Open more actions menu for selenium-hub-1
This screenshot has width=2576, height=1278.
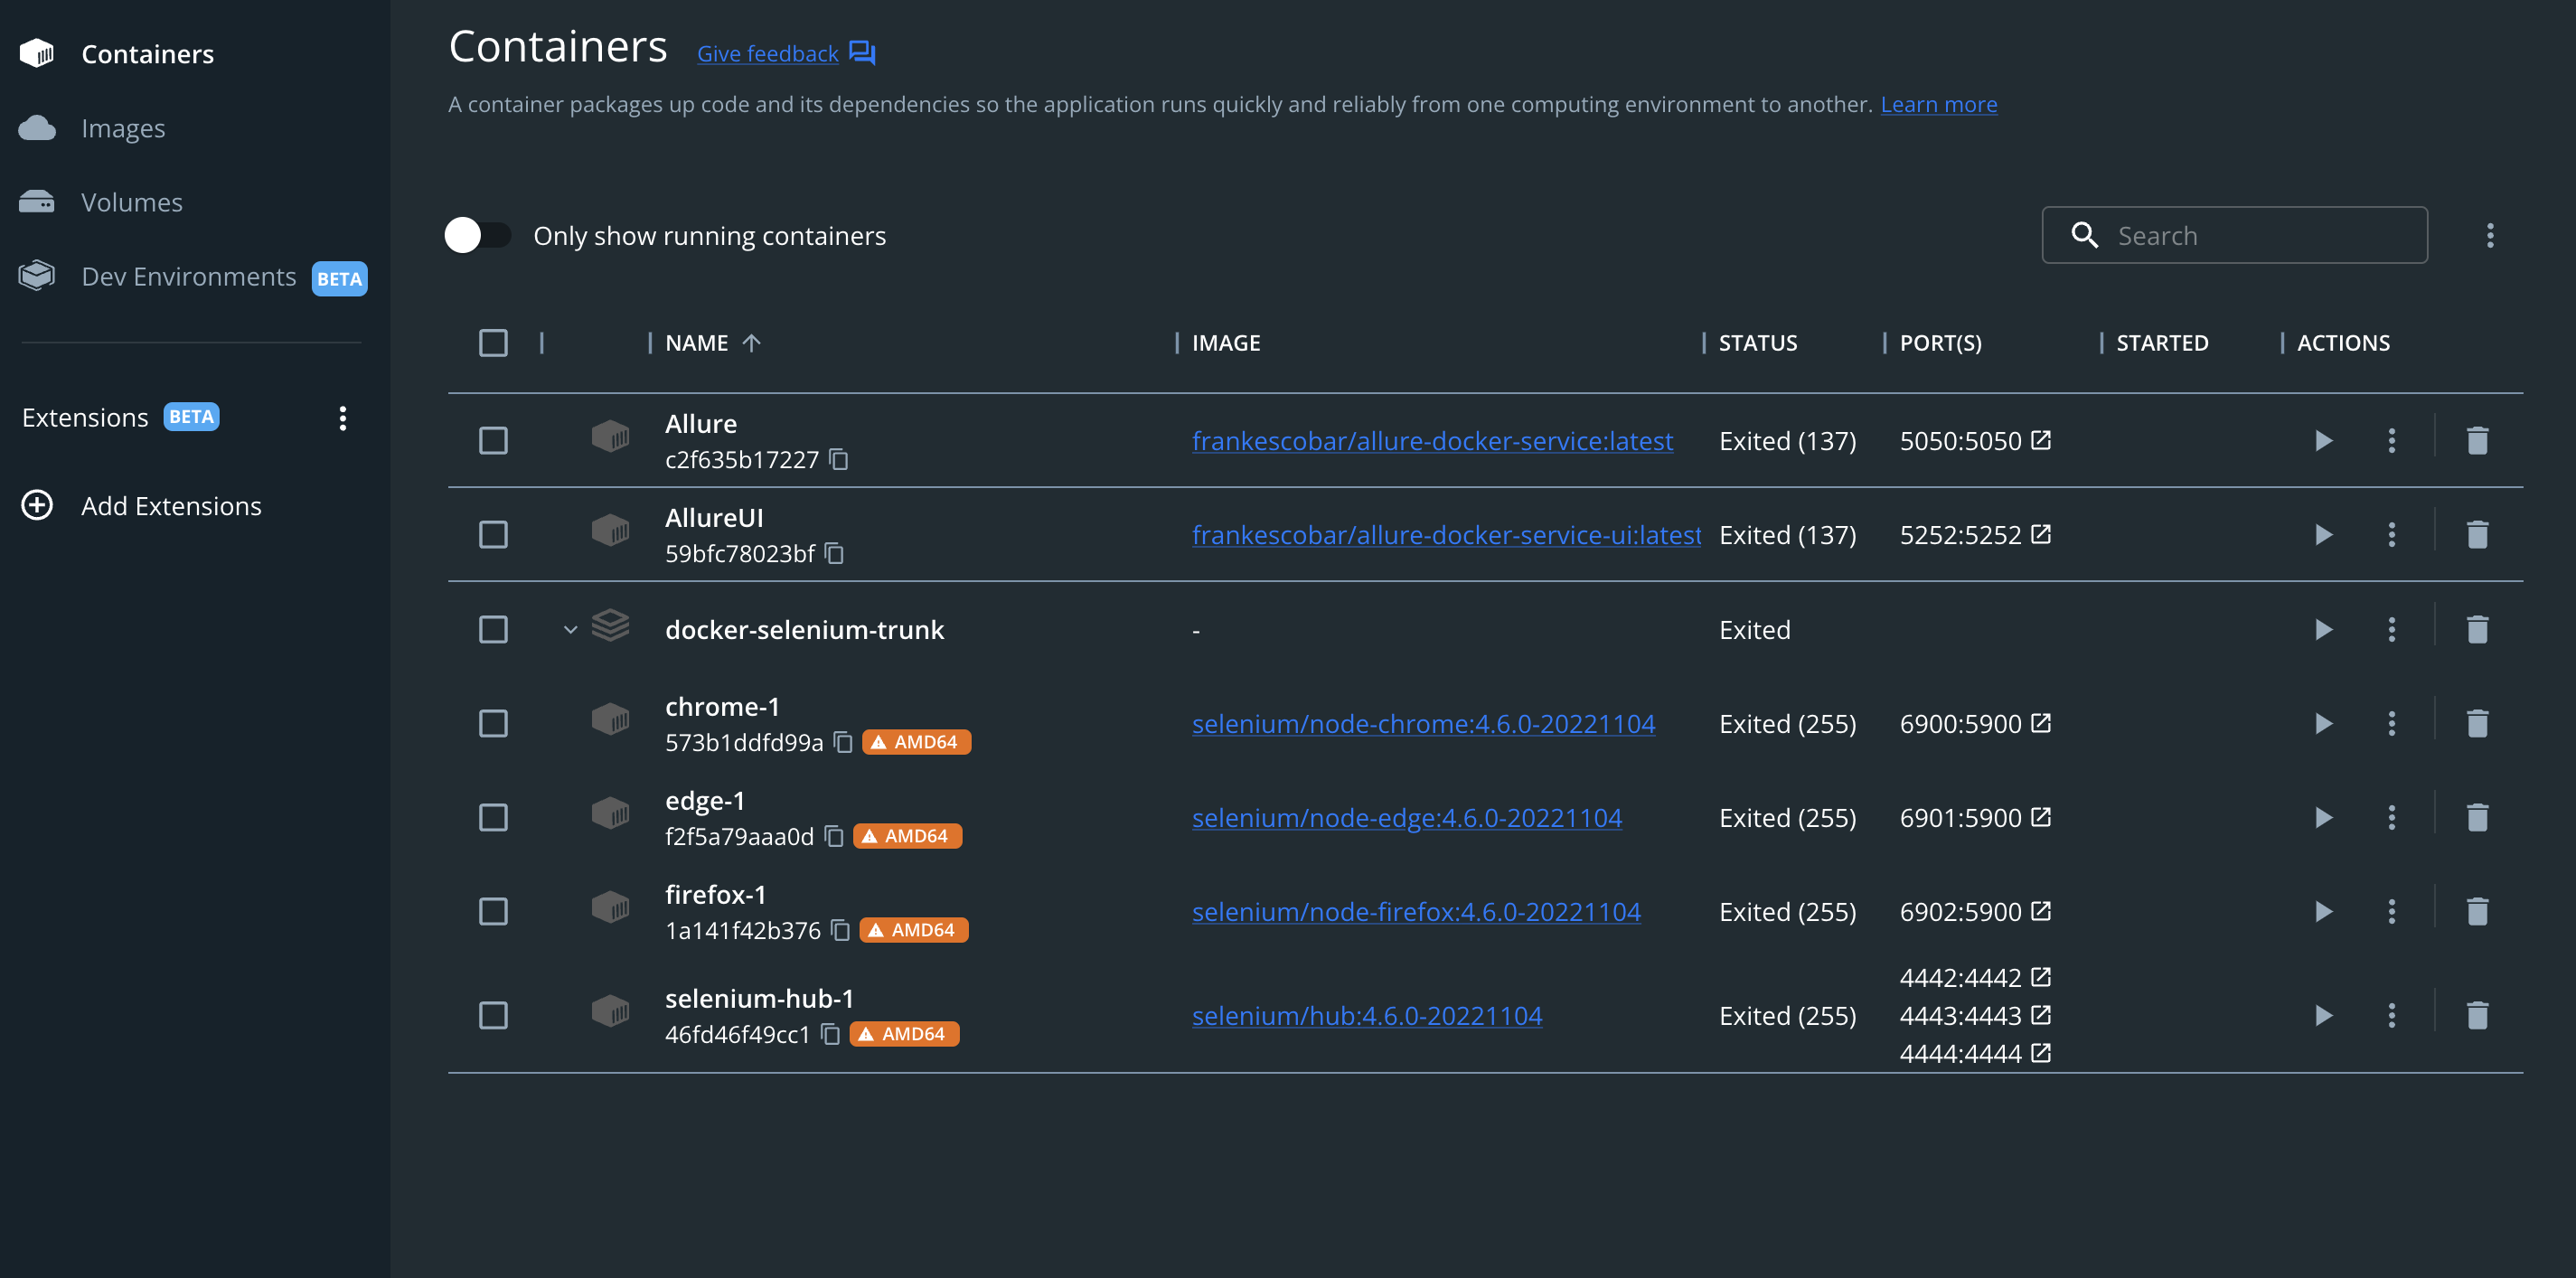2391,1016
